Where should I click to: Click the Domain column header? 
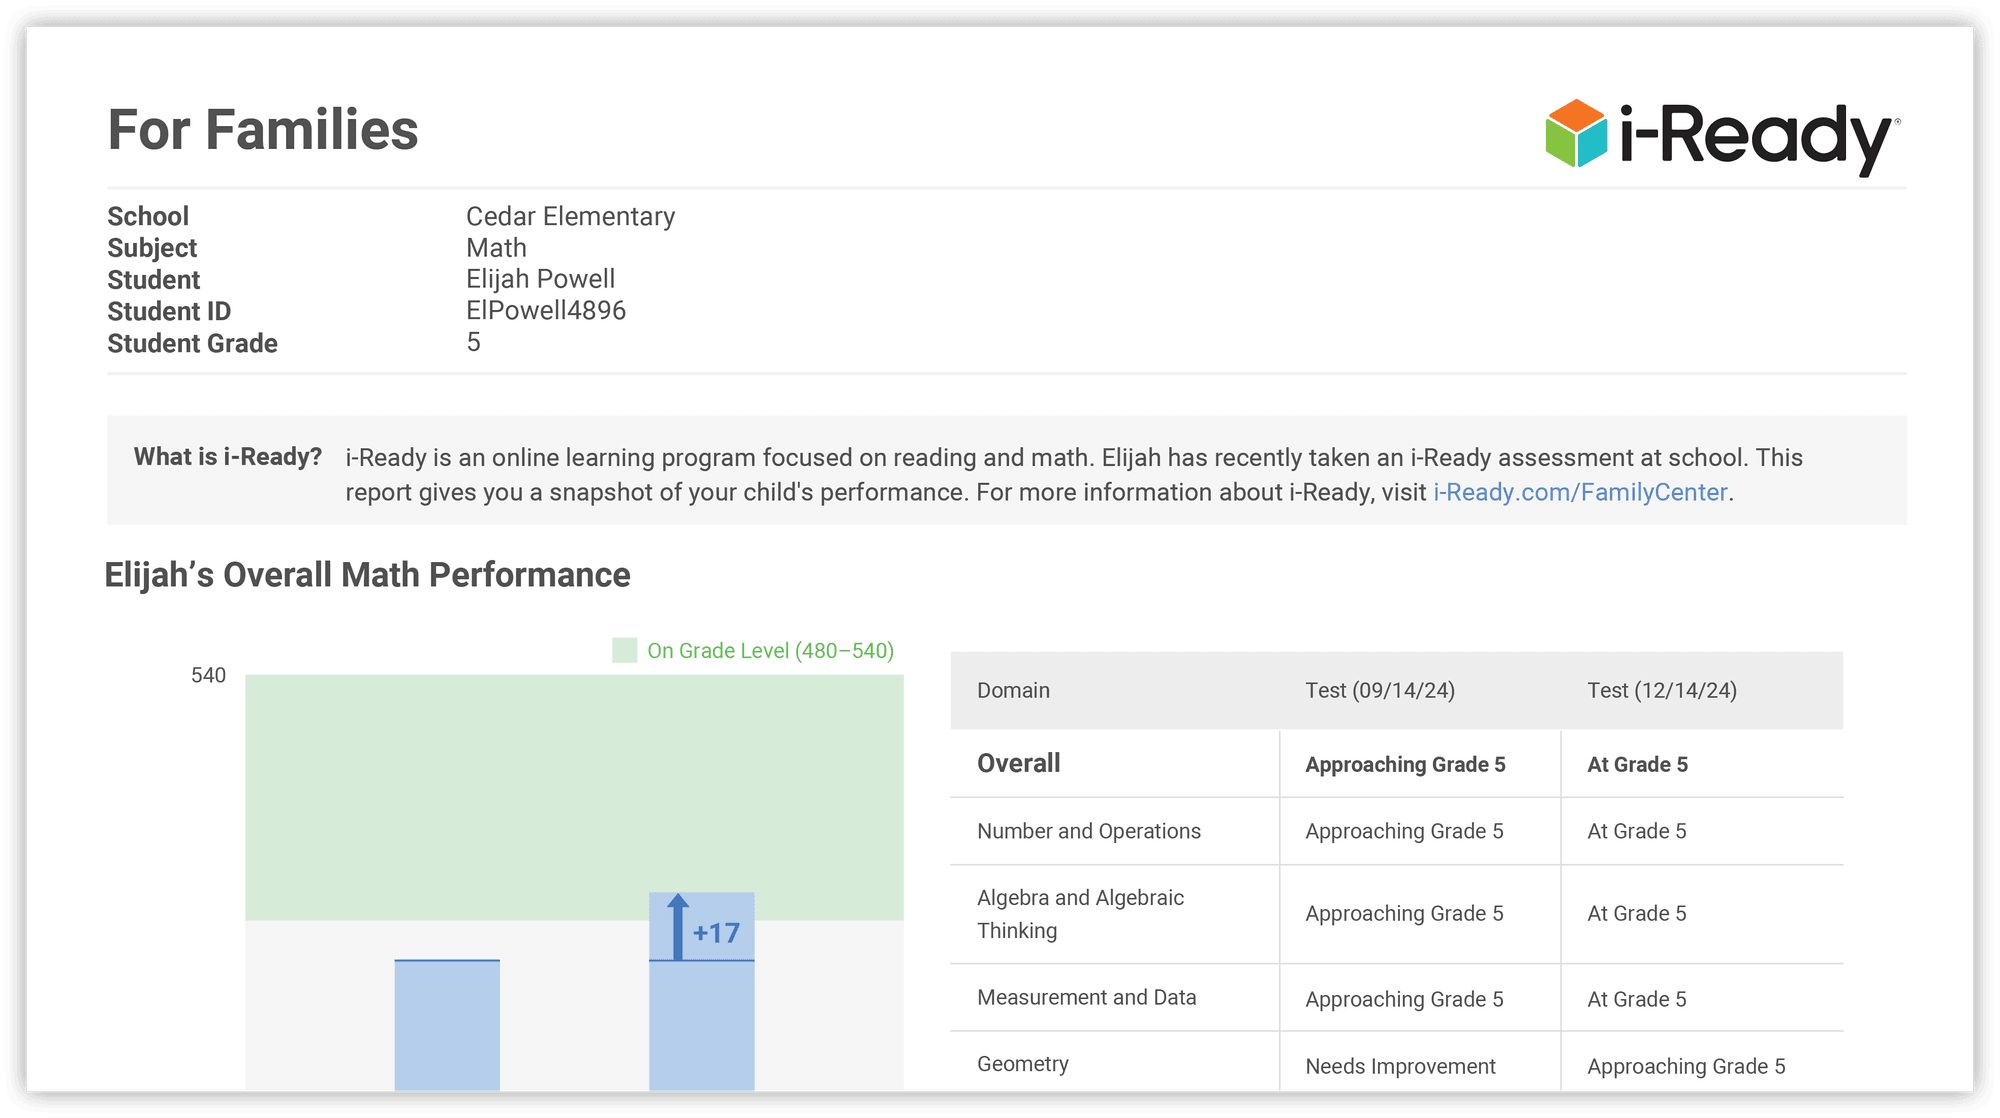point(1013,690)
